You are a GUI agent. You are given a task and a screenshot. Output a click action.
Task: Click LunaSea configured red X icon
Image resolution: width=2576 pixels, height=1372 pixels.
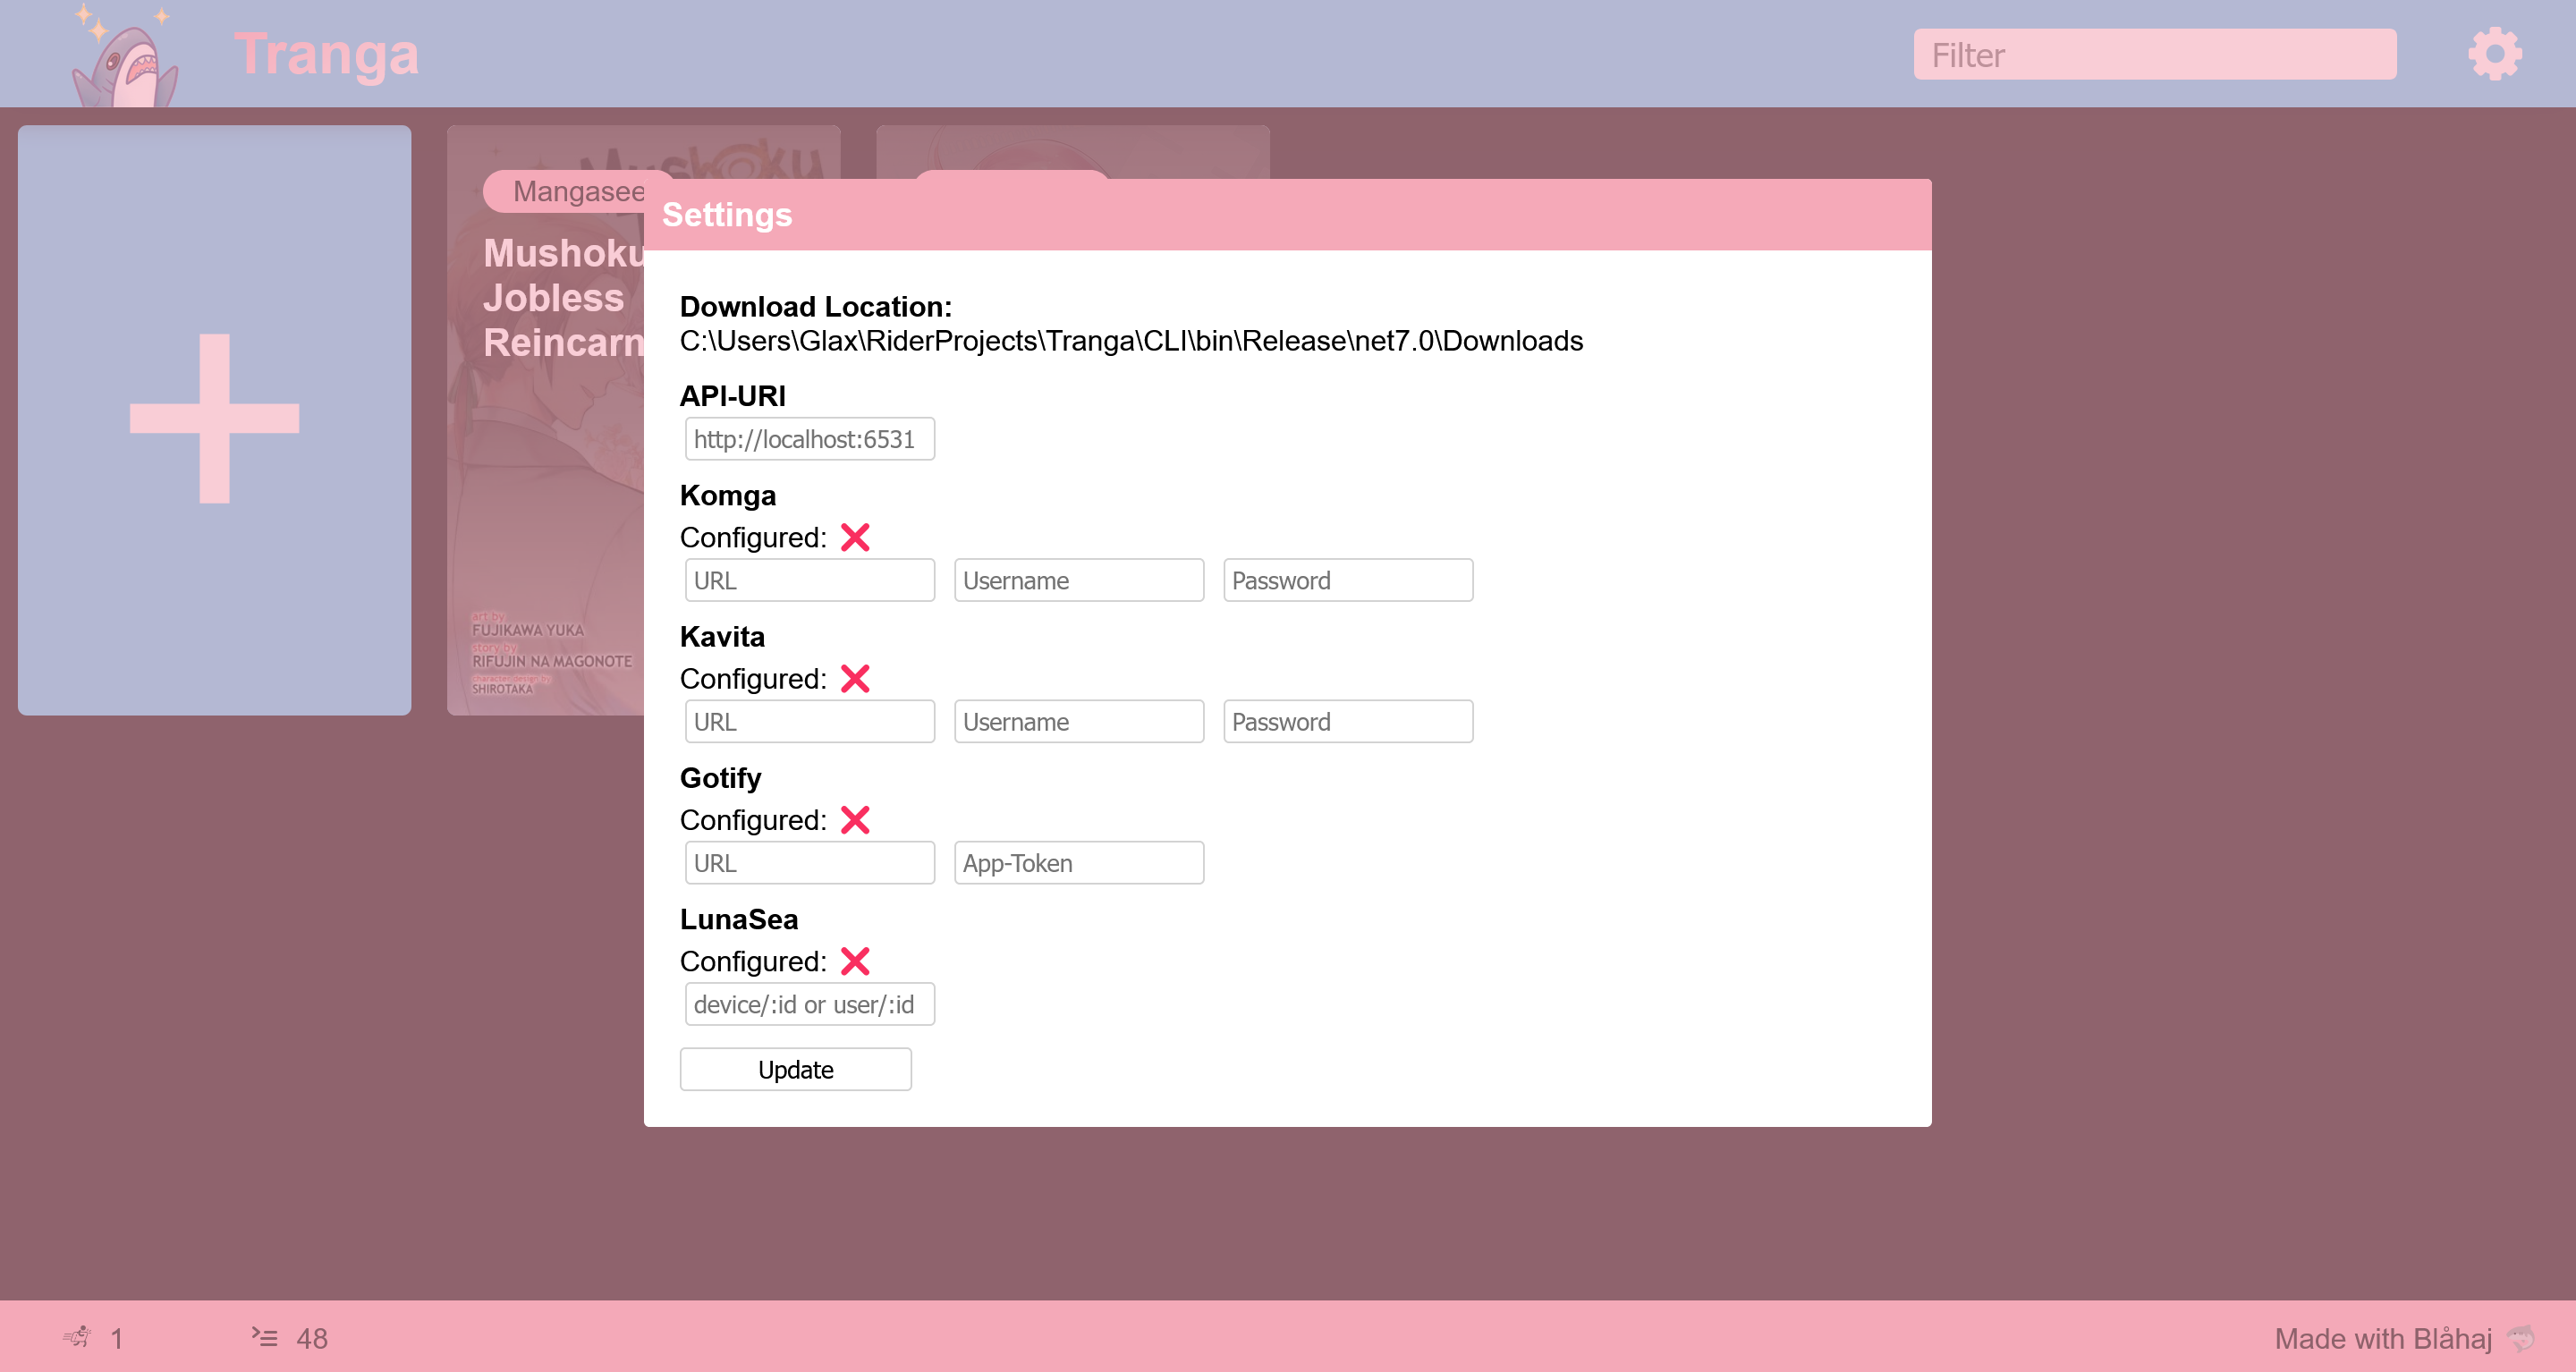[x=855, y=961]
